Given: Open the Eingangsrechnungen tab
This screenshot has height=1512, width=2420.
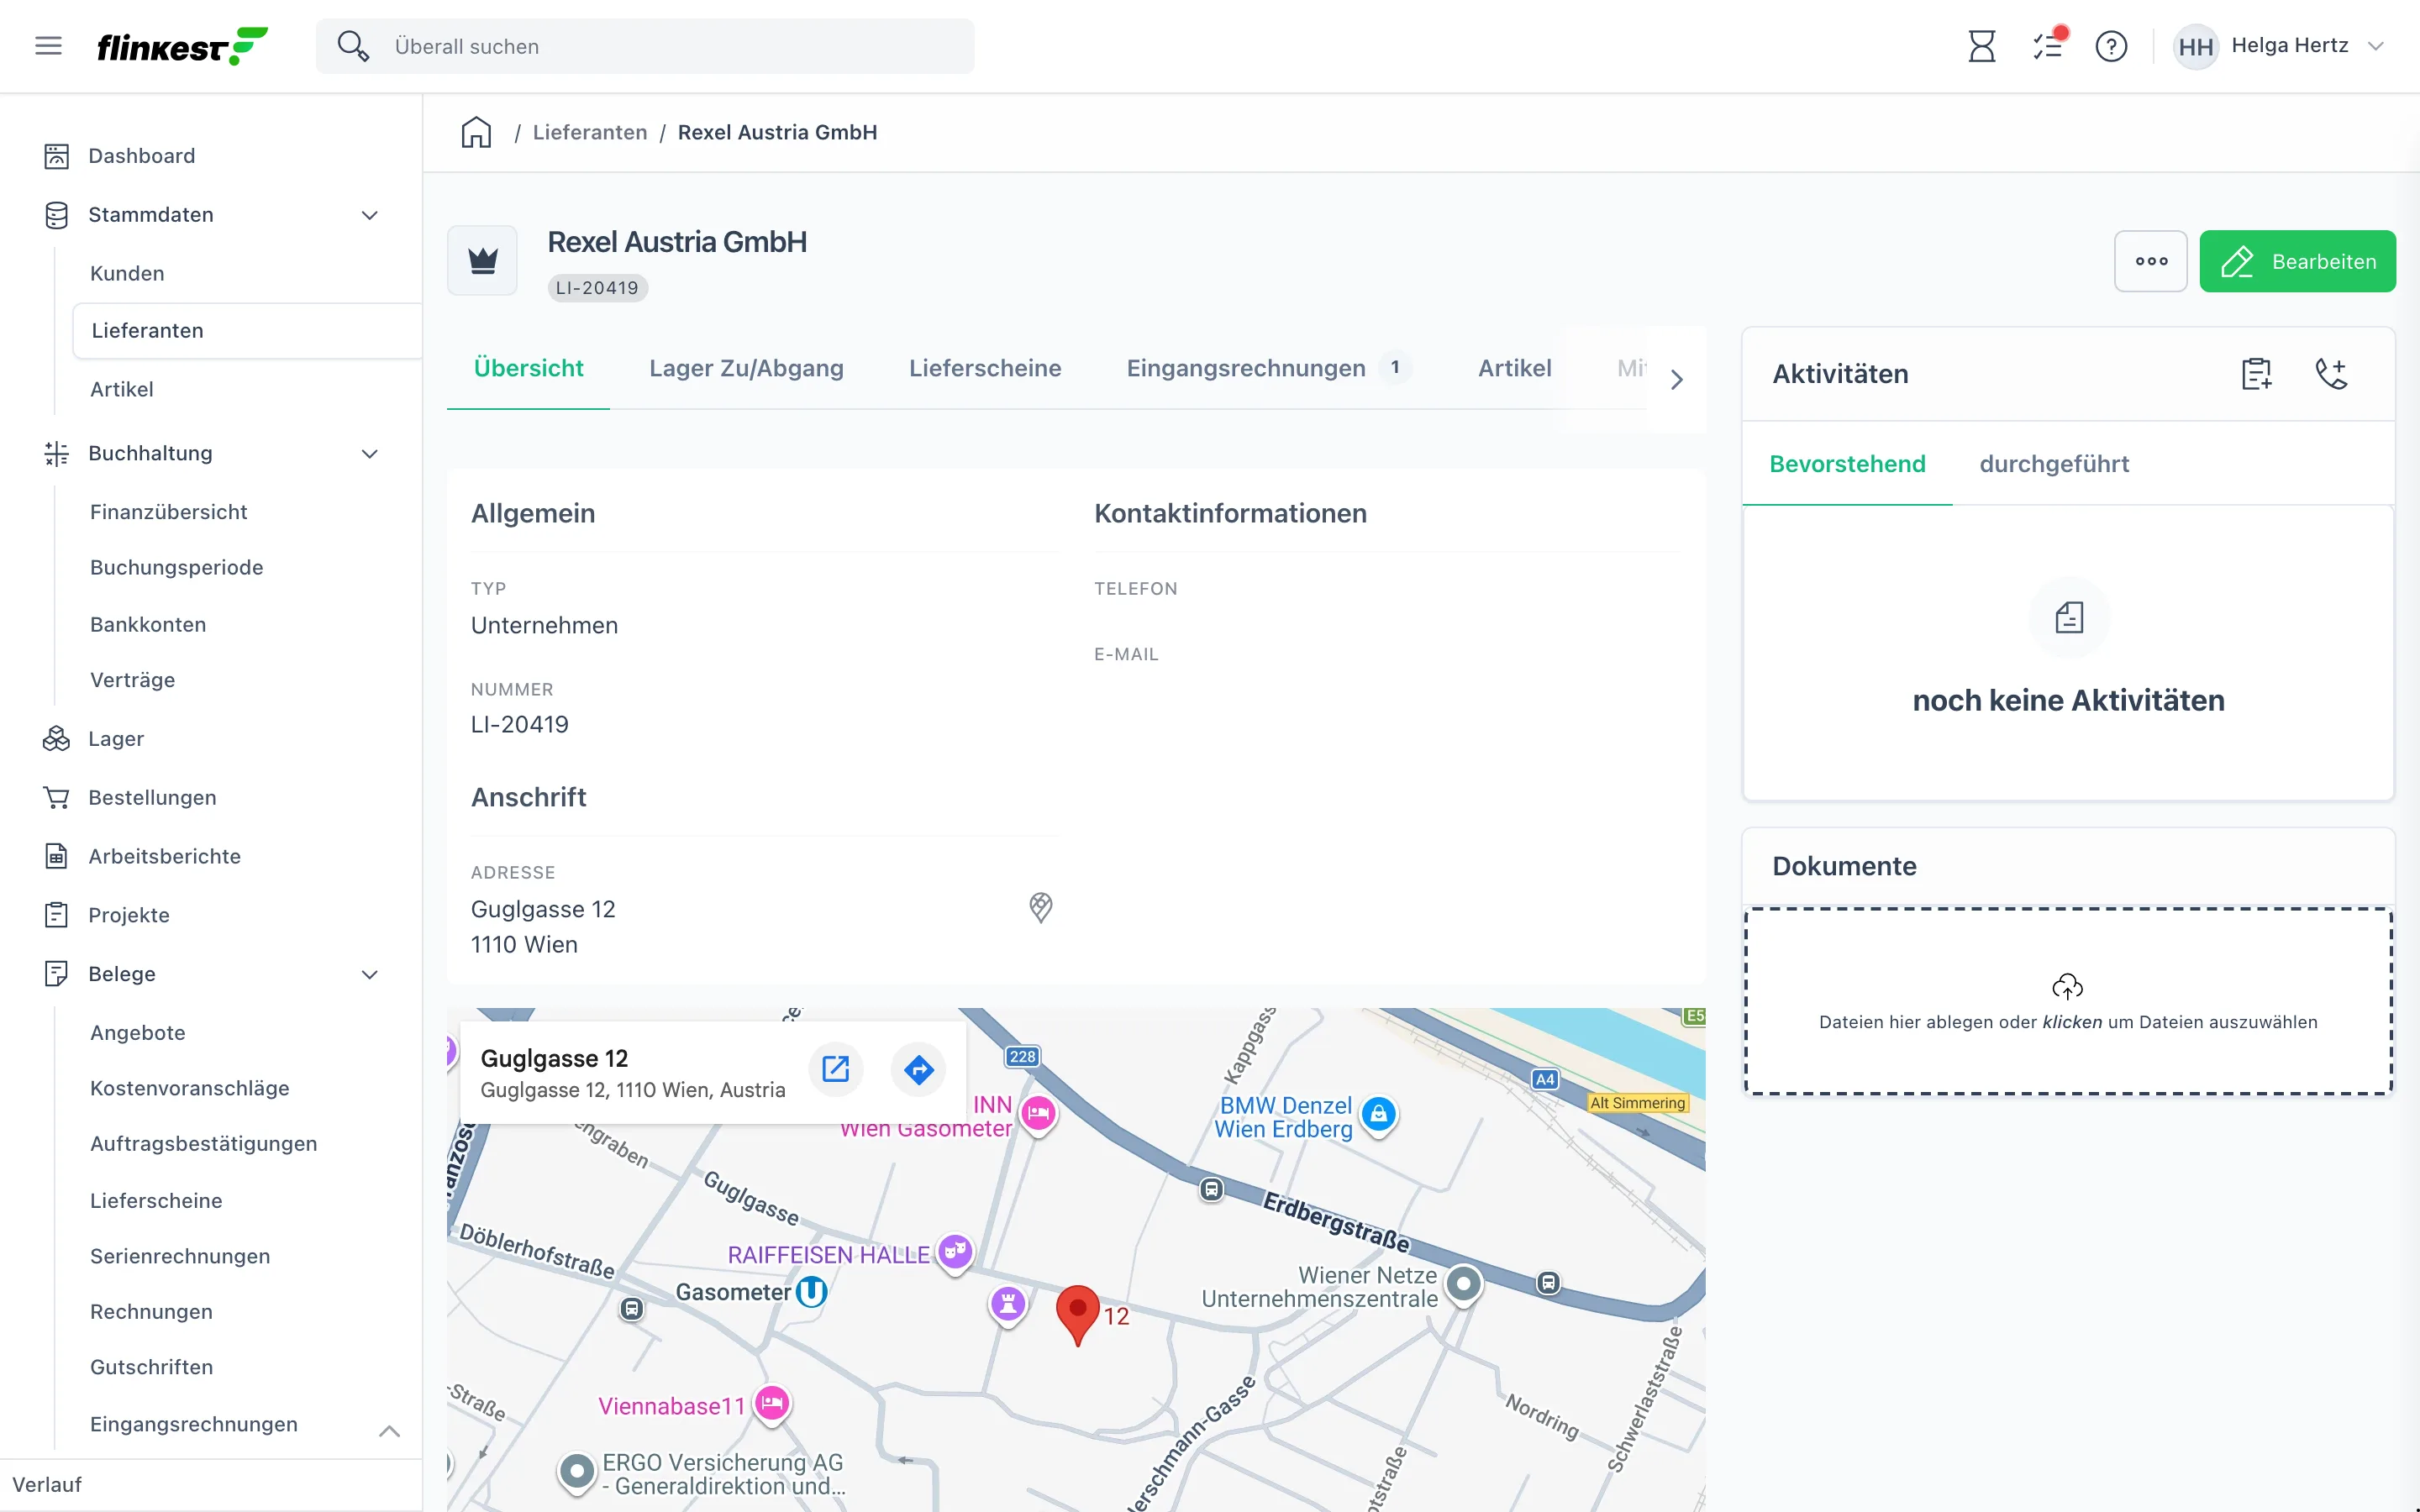Looking at the screenshot, I should [x=1270, y=368].
